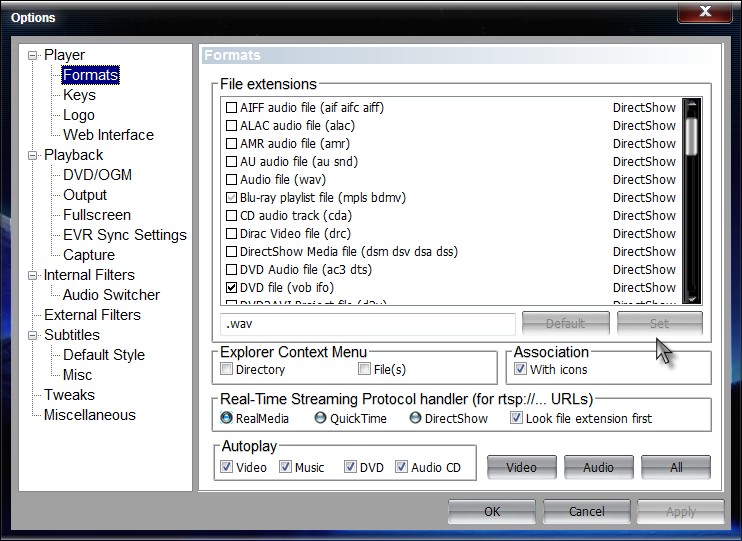Image resolution: width=742 pixels, height=541 pixels.
Task: Click the Cancel button
Action: click(587, 512)
